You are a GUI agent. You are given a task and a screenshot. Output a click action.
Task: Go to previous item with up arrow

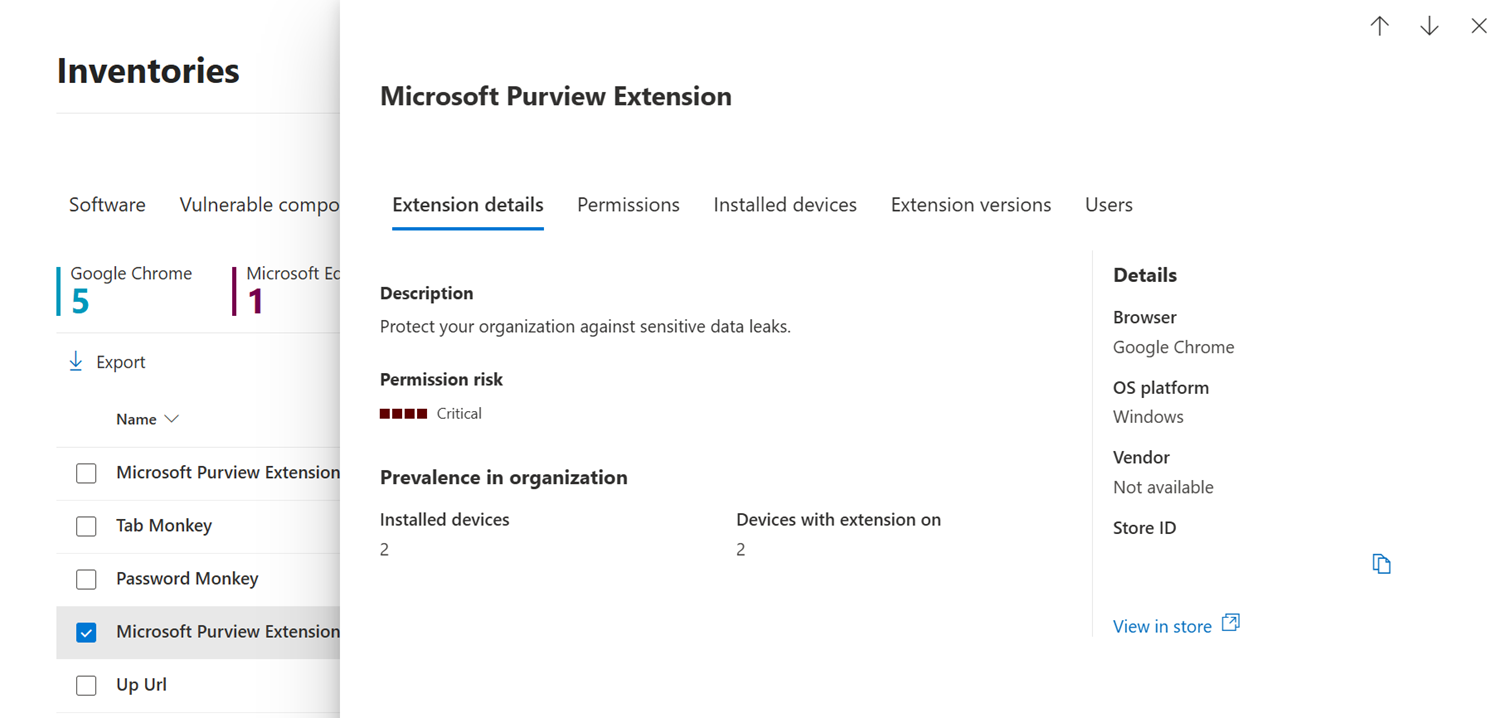tap(1380, 27)
